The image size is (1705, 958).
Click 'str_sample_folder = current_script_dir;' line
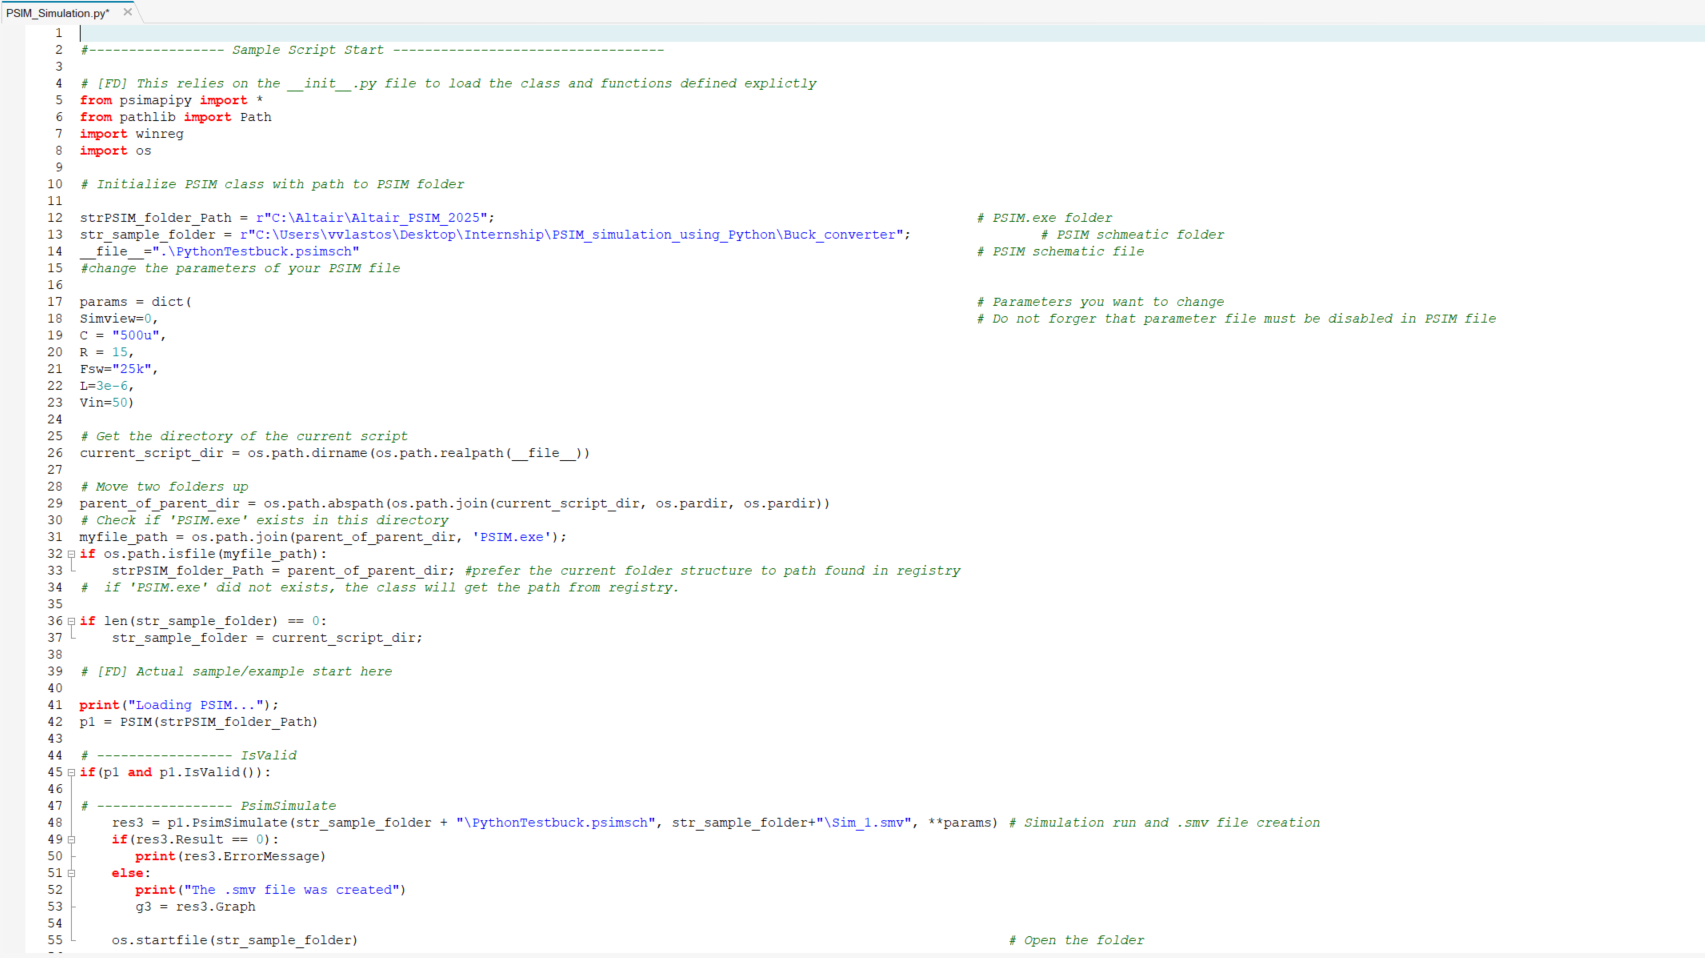coord(267,638)
